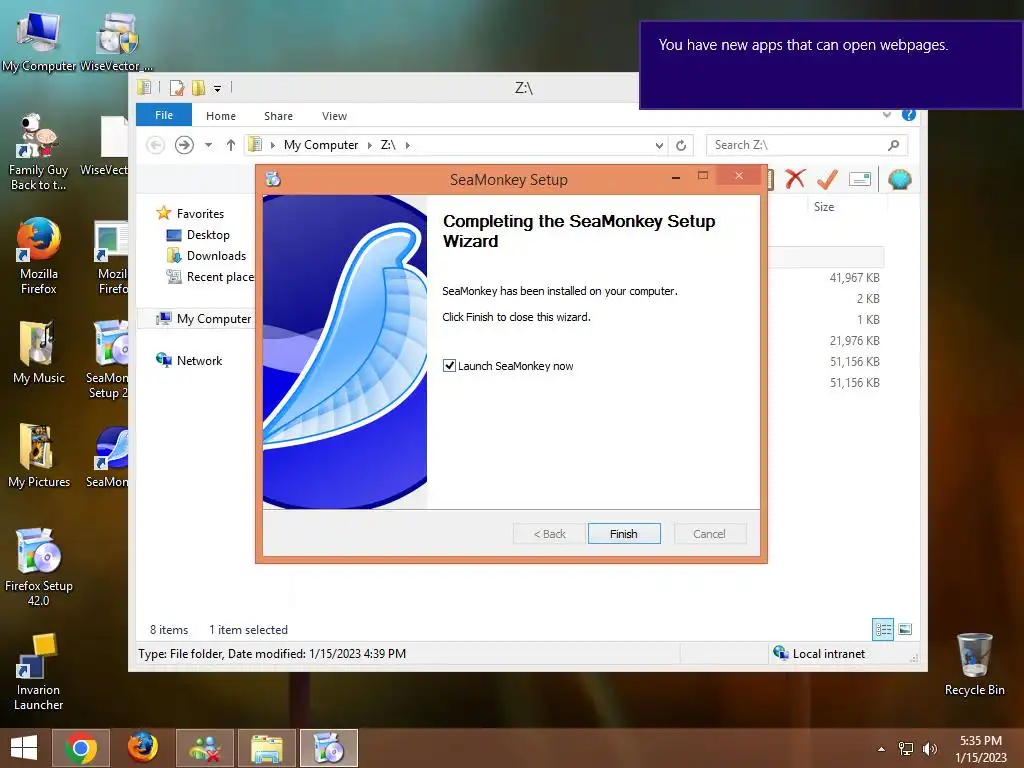Open the View ribbon tab
Image resolution: width=1024 pixels, height=768 pixels.
tap(334, 116)
